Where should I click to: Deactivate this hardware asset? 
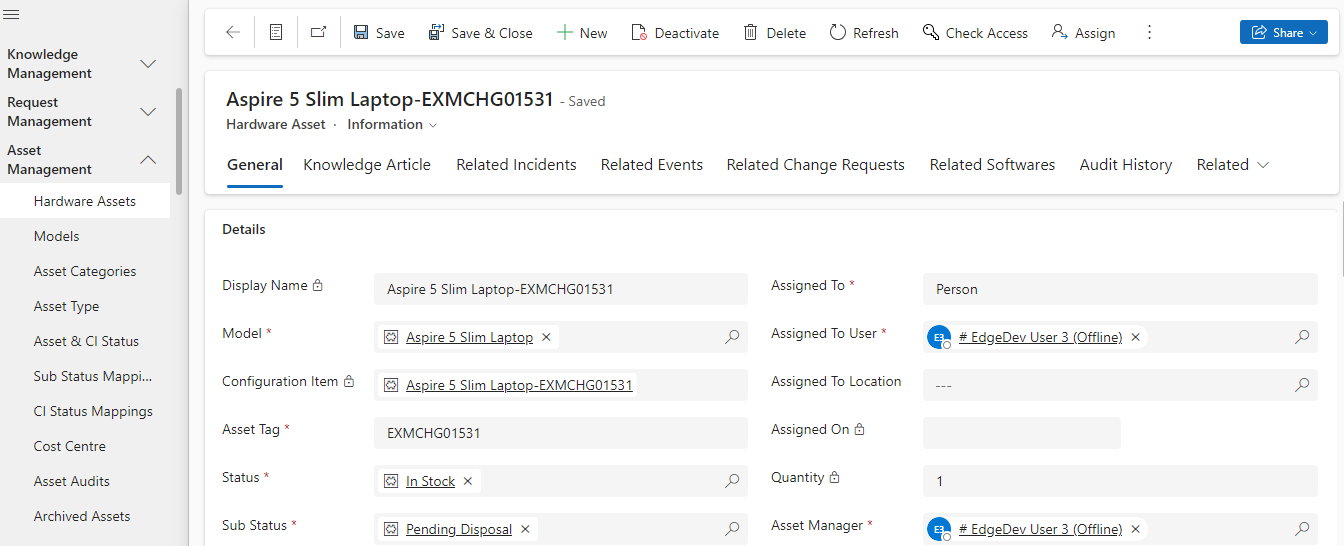675,33
